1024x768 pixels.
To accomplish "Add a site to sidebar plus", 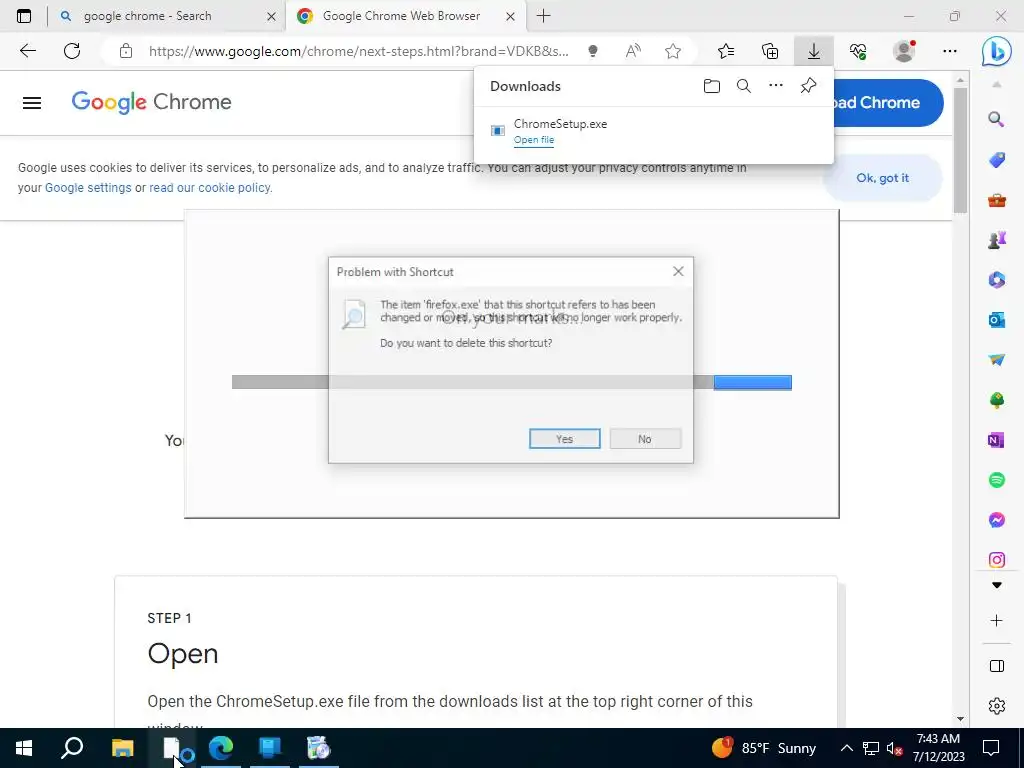I will coord(997,620).
